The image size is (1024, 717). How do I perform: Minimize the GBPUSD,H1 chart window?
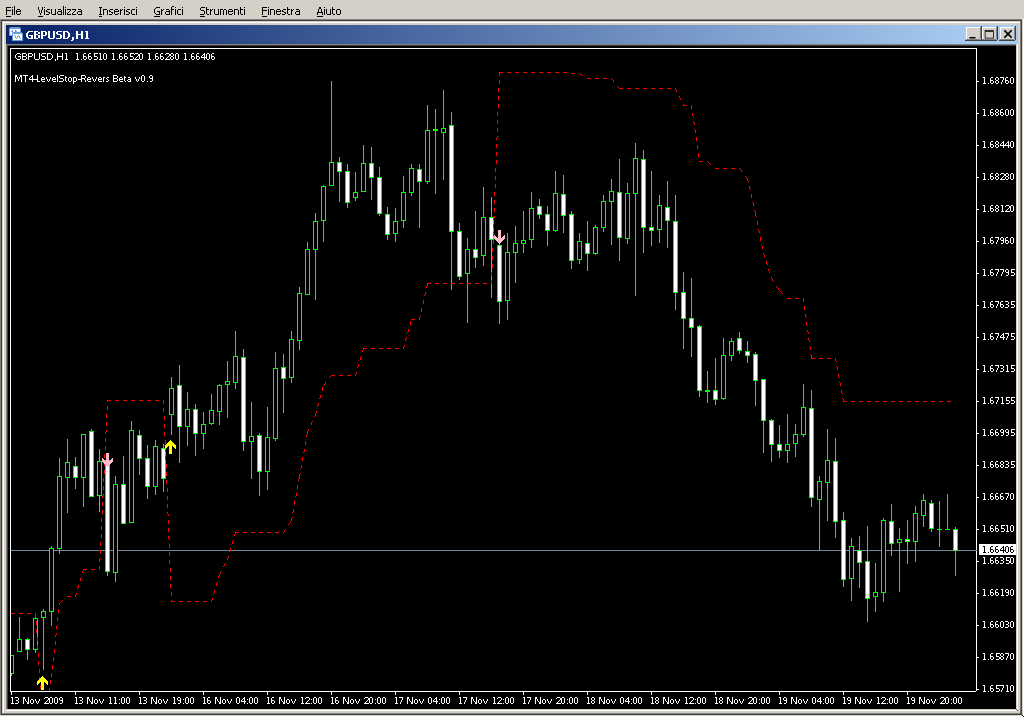pos(973,34)
